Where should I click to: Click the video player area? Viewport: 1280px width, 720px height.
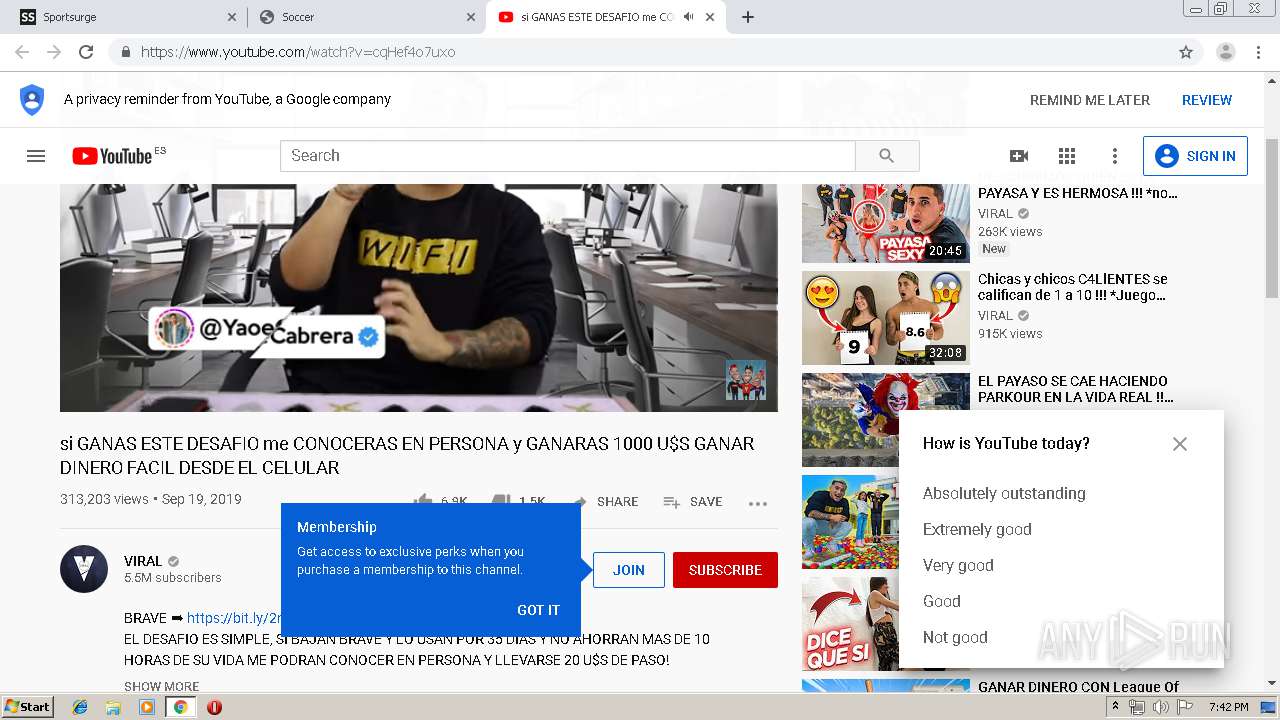coord(418,298)
